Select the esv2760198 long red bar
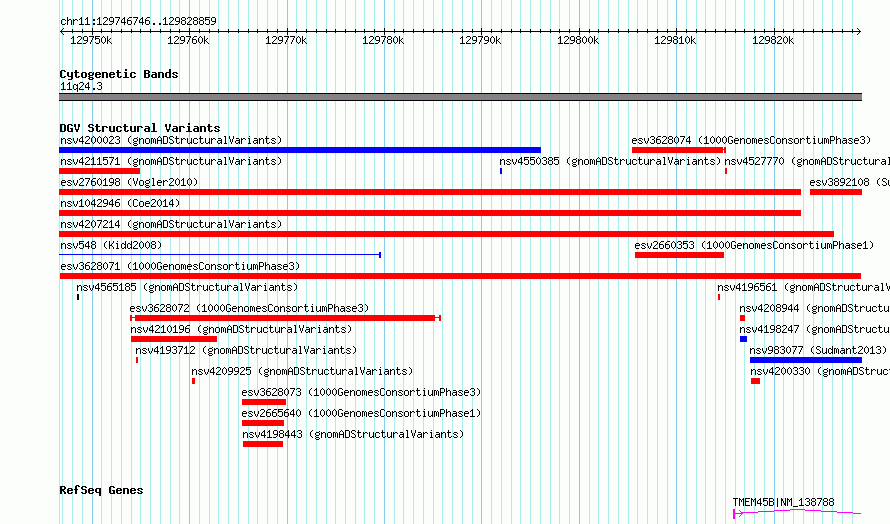This screenshot has width=890, height=524. pyautogui.click(x=430, y=192)
